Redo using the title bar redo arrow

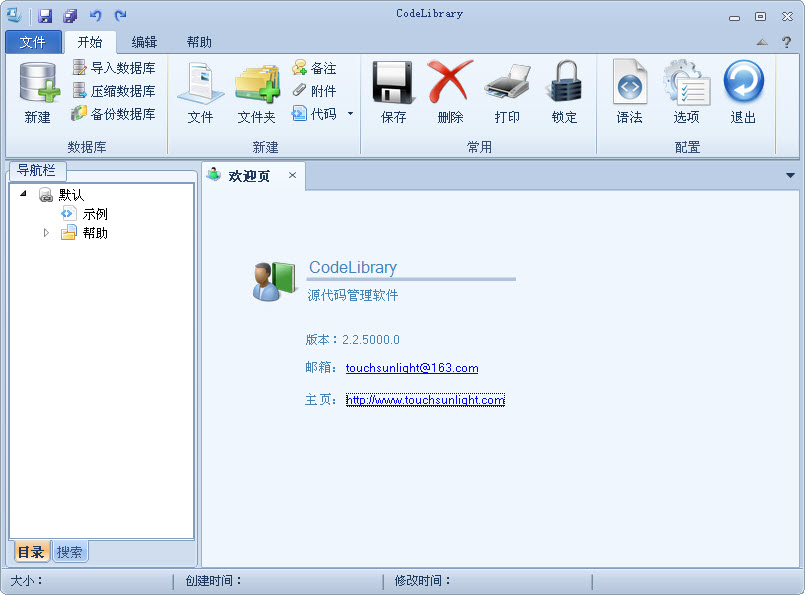(120, 16)
